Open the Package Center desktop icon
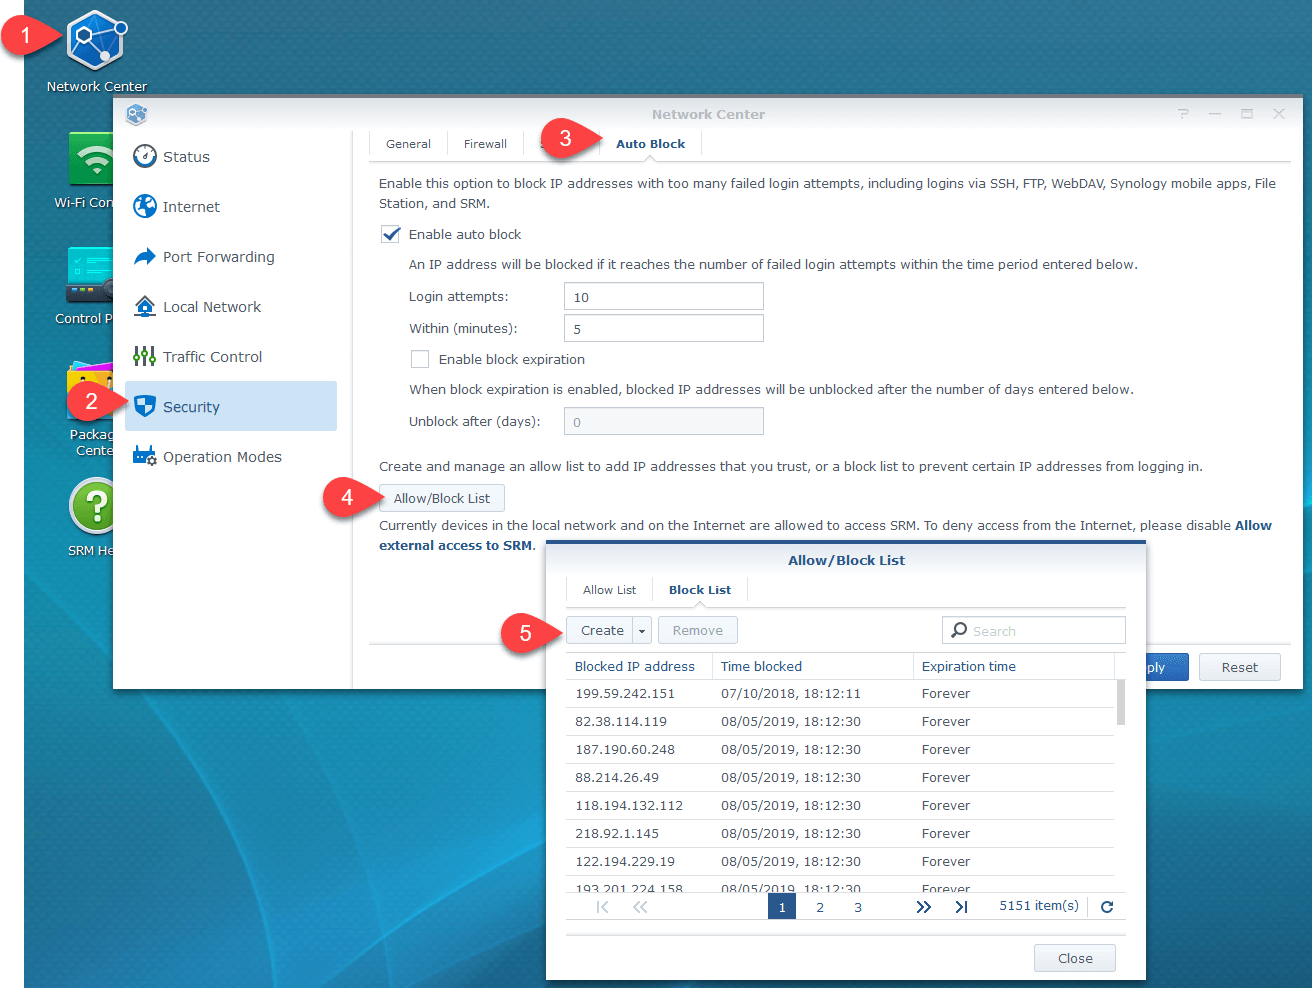 tap(90, 391)
